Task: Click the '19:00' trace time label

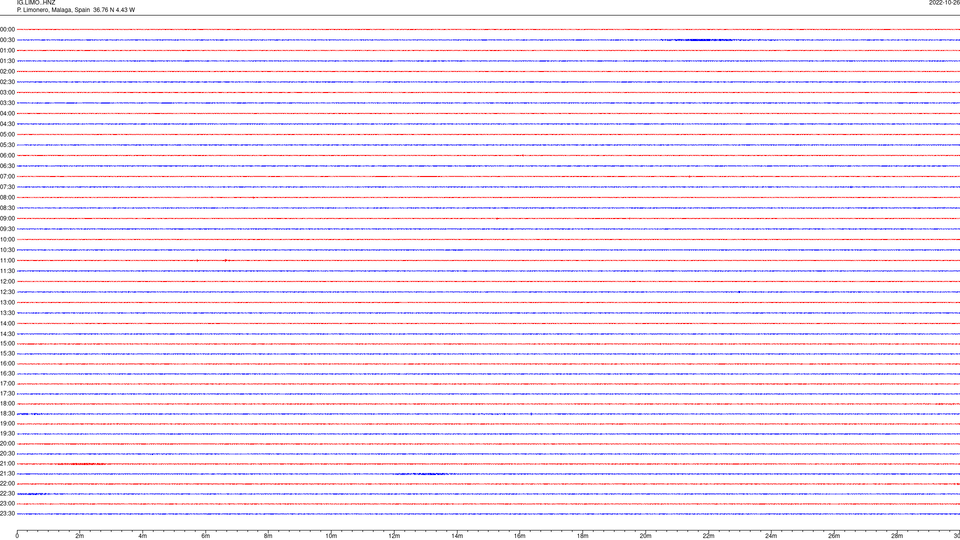Action: click(7, 424)
